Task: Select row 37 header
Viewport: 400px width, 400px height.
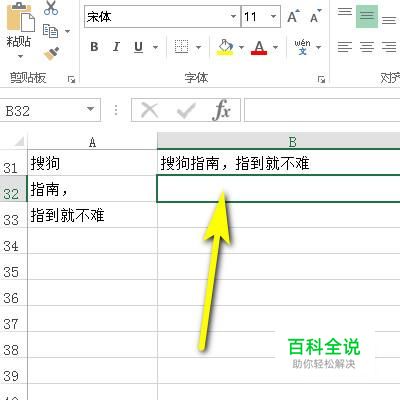Action: click(x=13, y=319)
